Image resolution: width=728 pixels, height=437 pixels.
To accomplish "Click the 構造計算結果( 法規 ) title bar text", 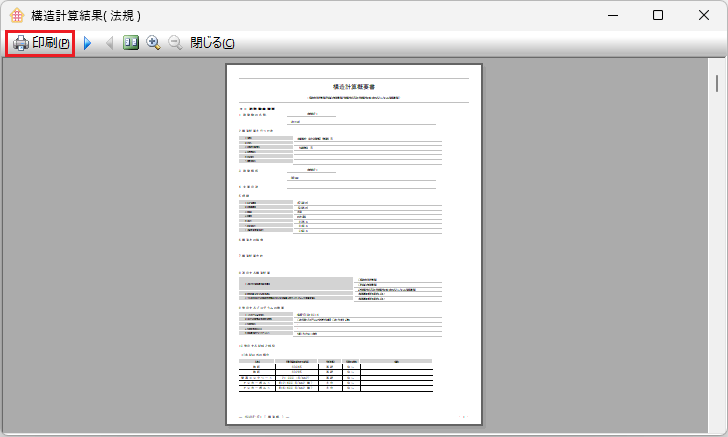I will tap(86, 15).
